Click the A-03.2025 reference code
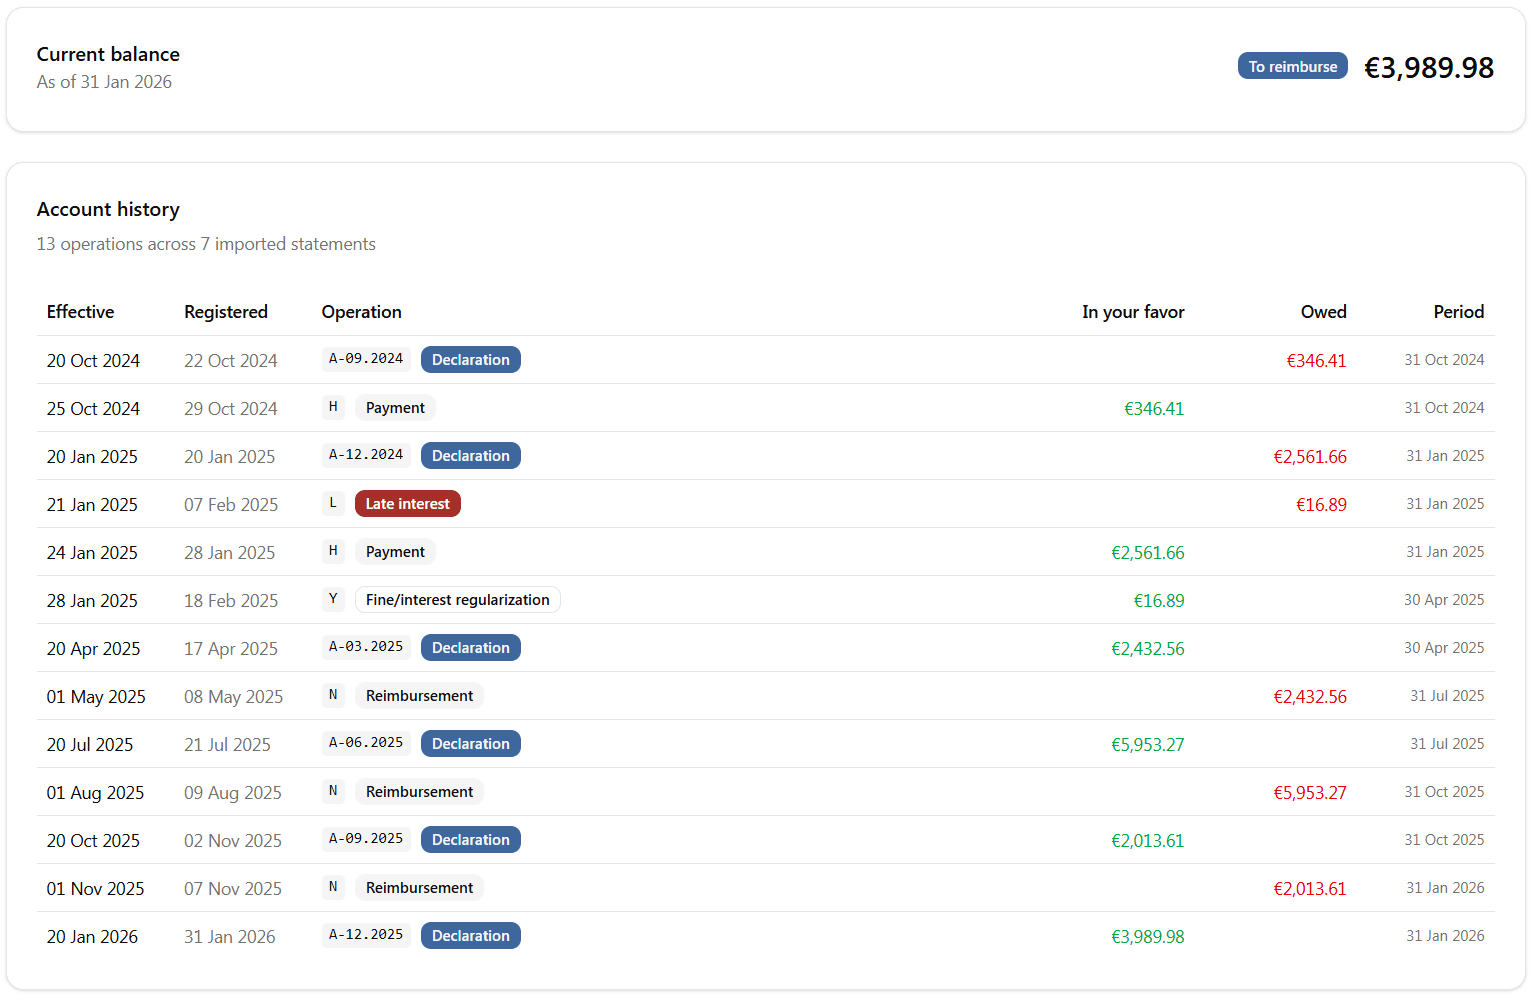The height and width of the screenshot is (1000, 1531). (366, 647)
